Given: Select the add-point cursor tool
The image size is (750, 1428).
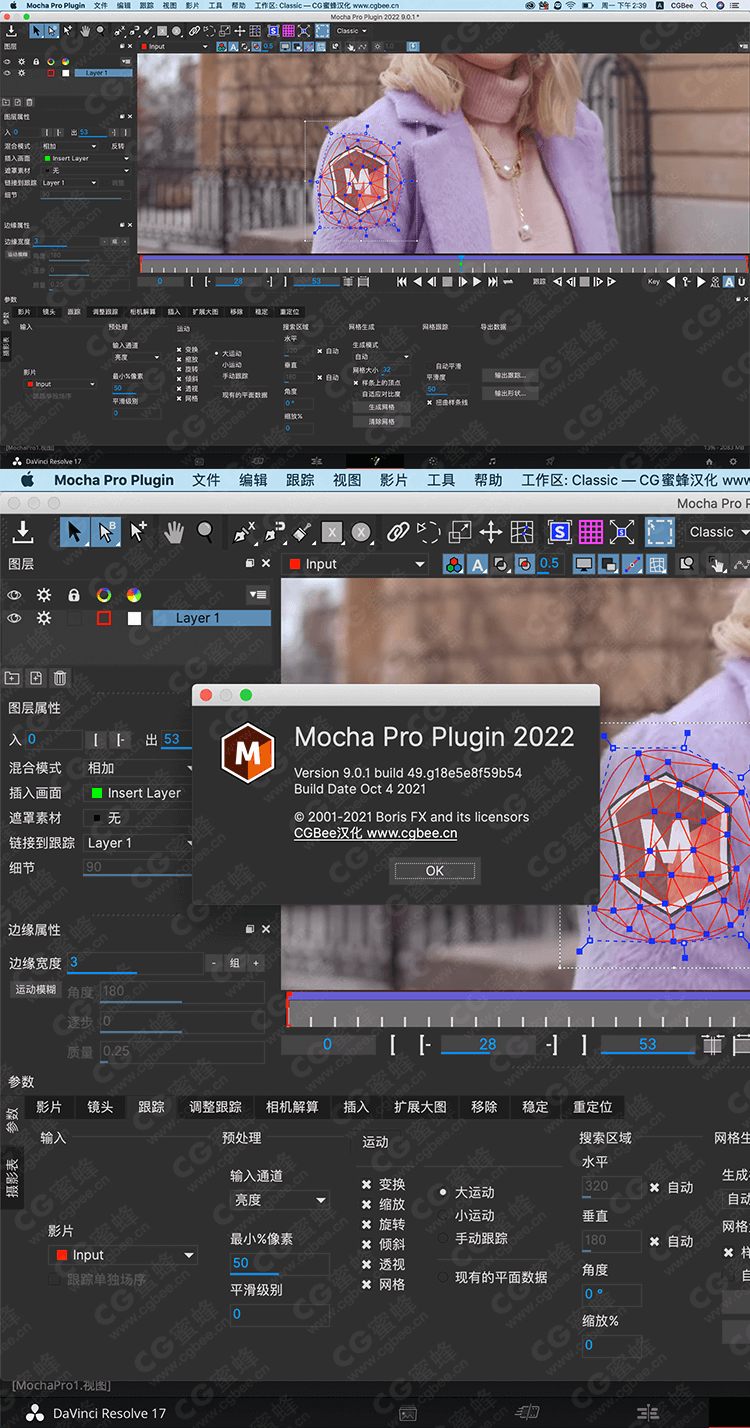Looking at the screenshot, I should tap(139, 532).
